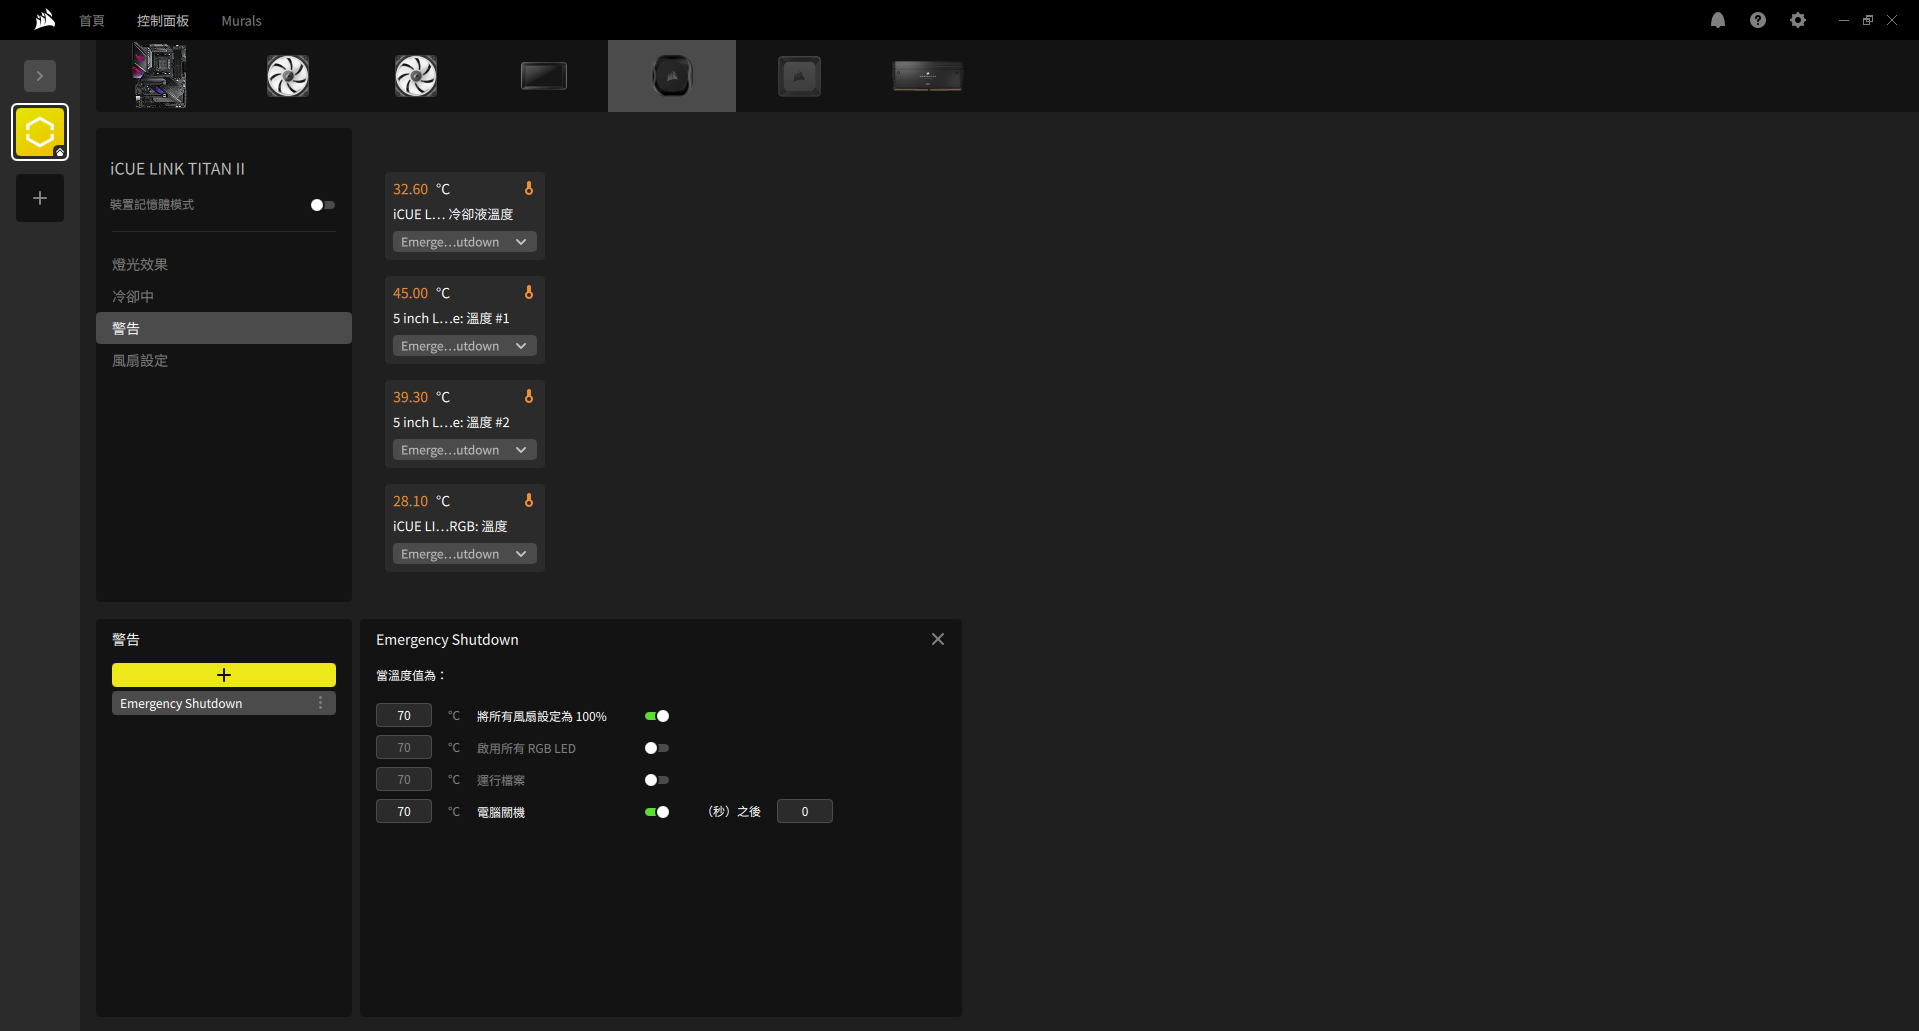Image resolution: width=1919 pixels, height=1031 pixels.
Task: Click the shutdown delay seconds input field
Action: coord(805,811)
